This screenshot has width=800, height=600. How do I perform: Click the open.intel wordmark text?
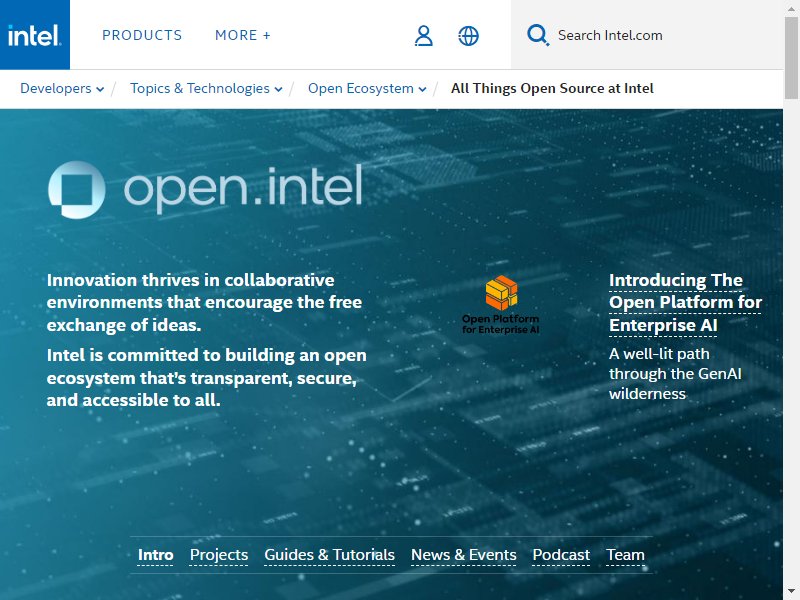click(243, 188)
